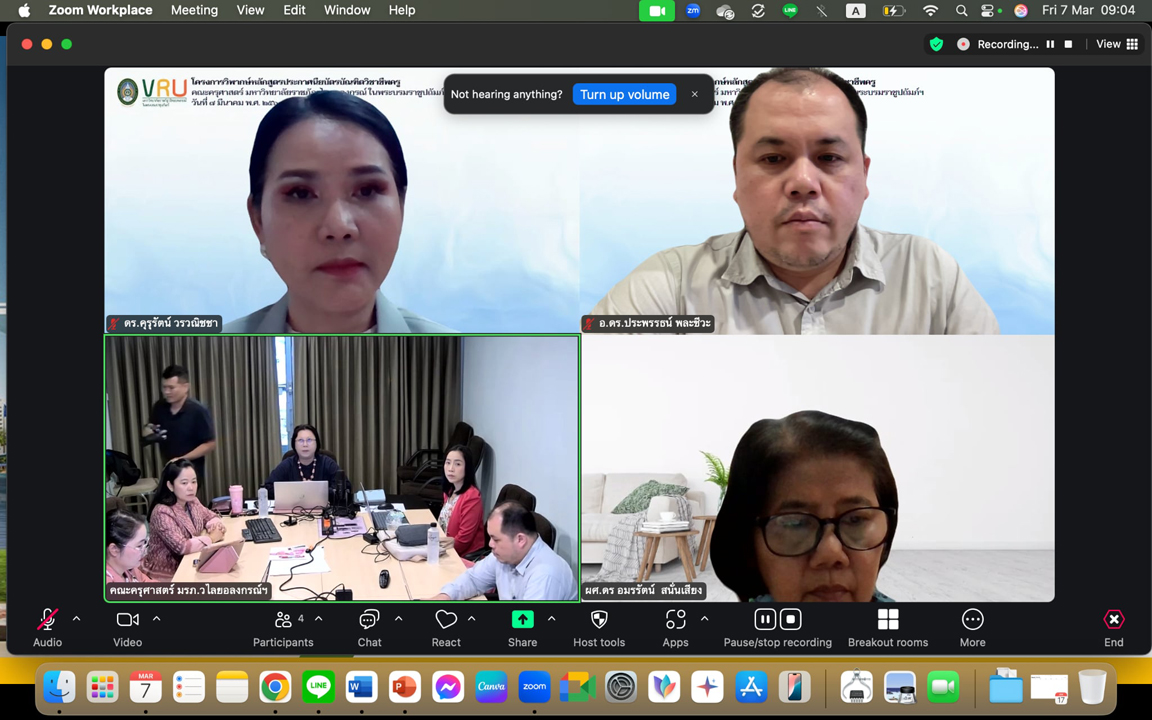This screenshot has height=720, width=1152.
Task: Open the Window menu in menu bar
Action: (346, 10)
